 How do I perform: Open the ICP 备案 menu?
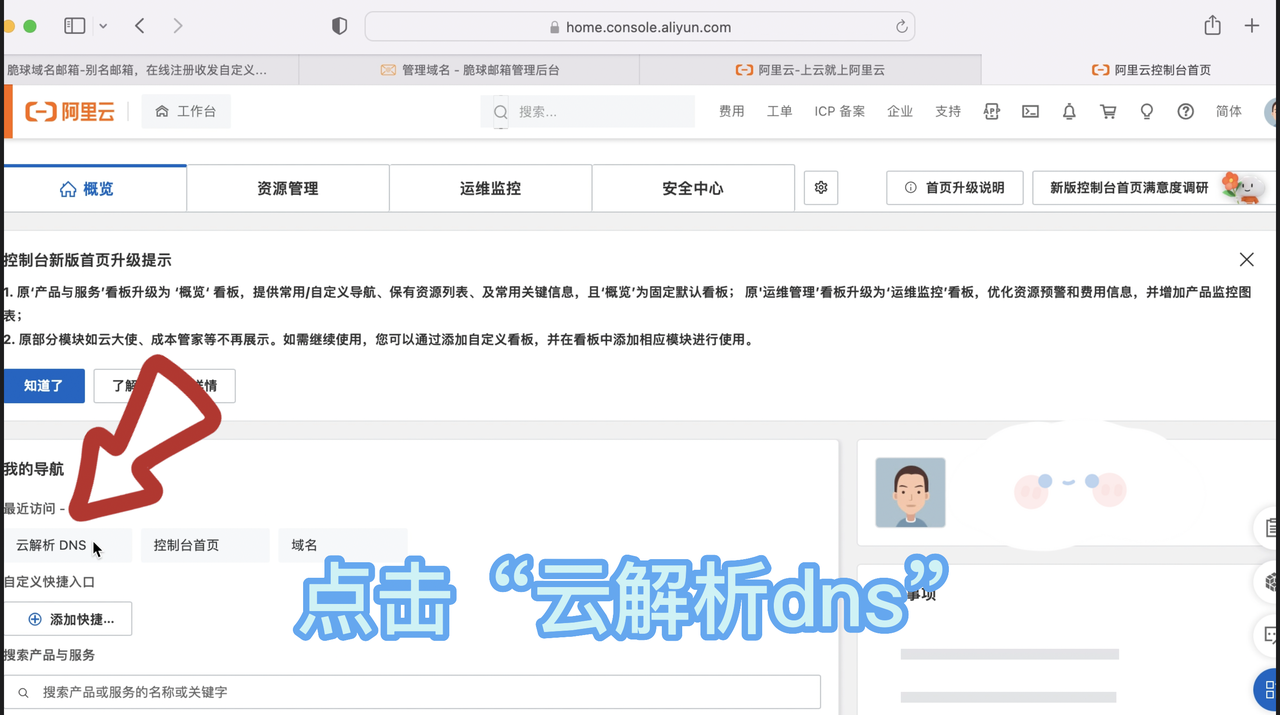click(x=840, y=111)
